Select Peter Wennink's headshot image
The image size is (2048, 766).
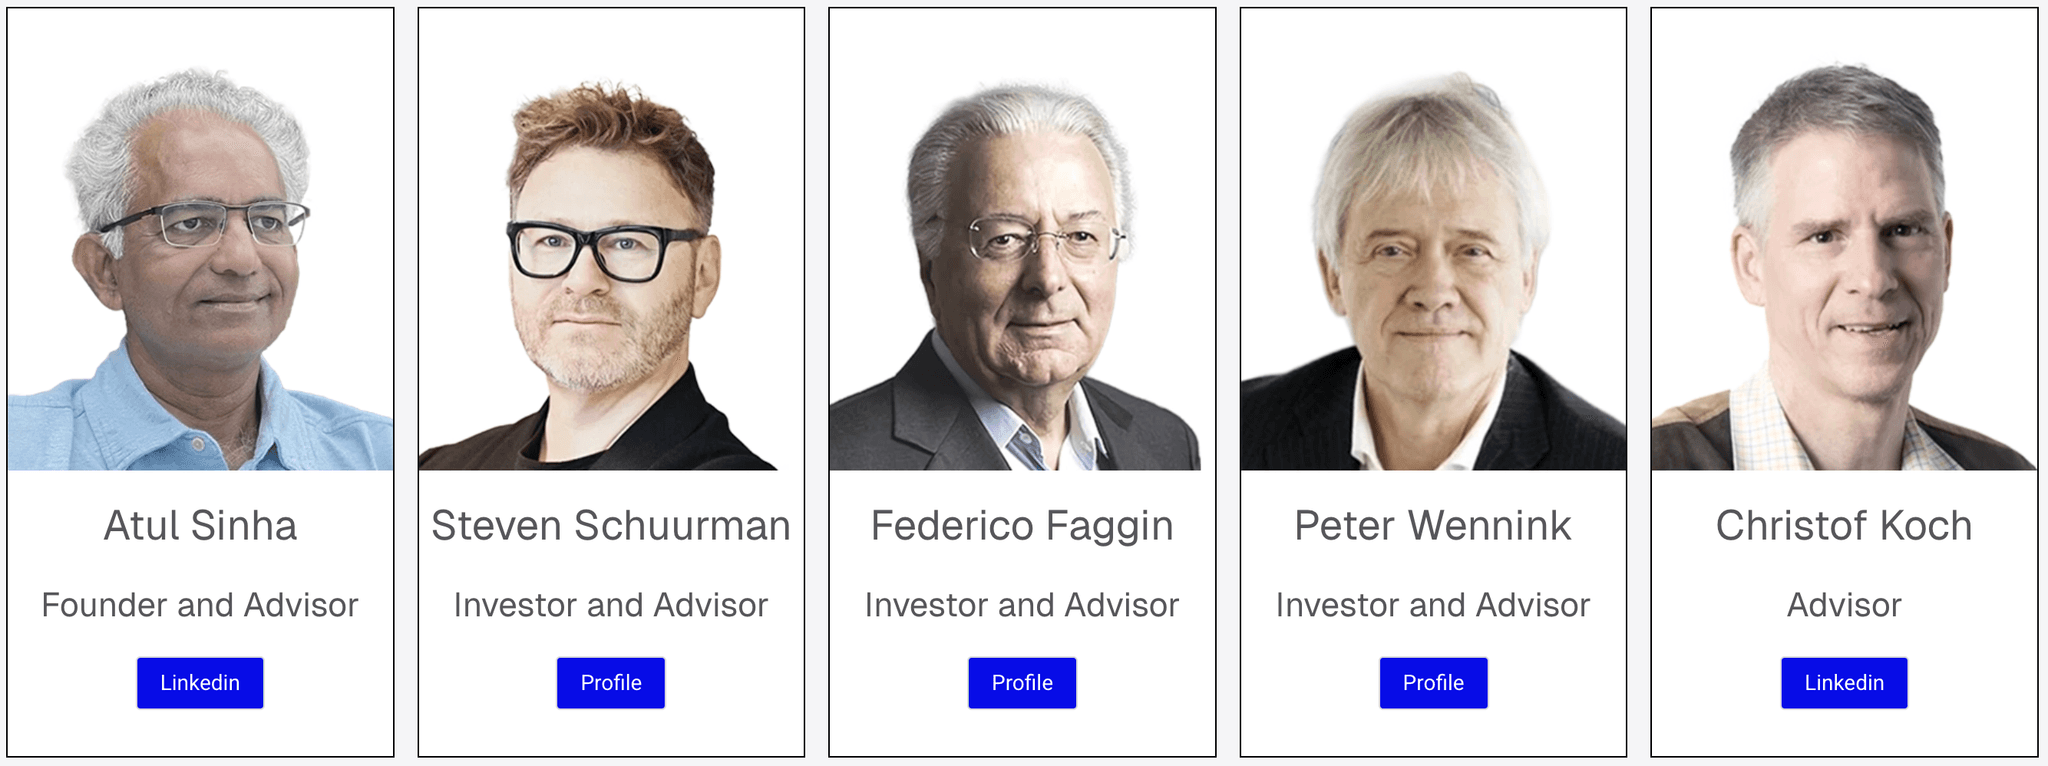tap(1433, 250)
